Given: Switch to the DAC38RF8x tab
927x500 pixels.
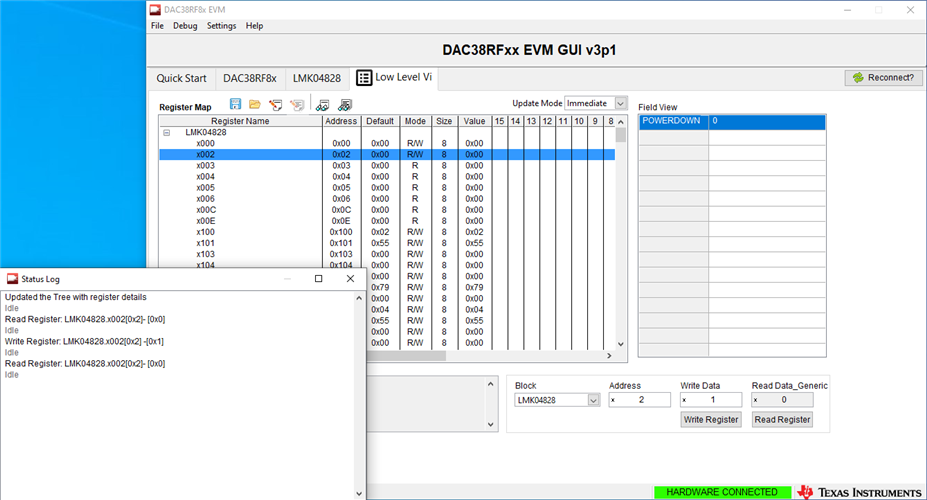Looking at the screenshot, I should pyautogui.click(x=249, y=78).
